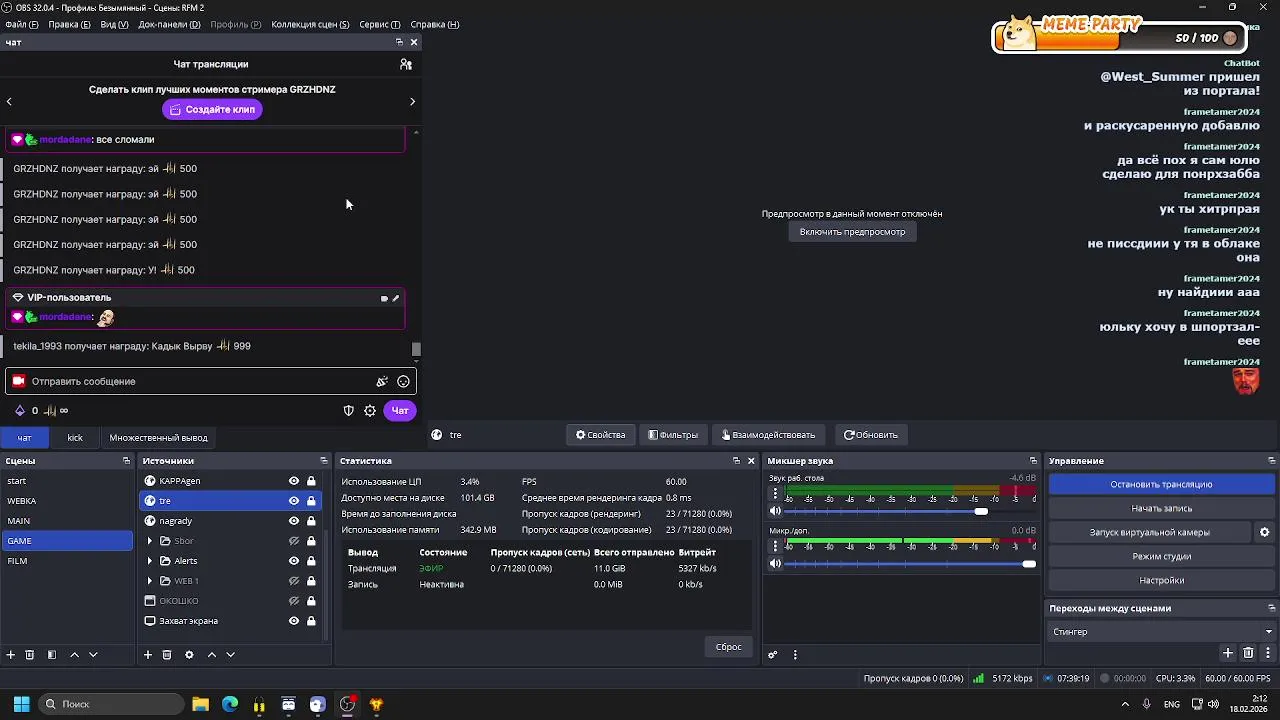Click the chat scrollbar thumb
This screenshot has height=720, width=1280.
pyautogui.click(x=416, y=349)
